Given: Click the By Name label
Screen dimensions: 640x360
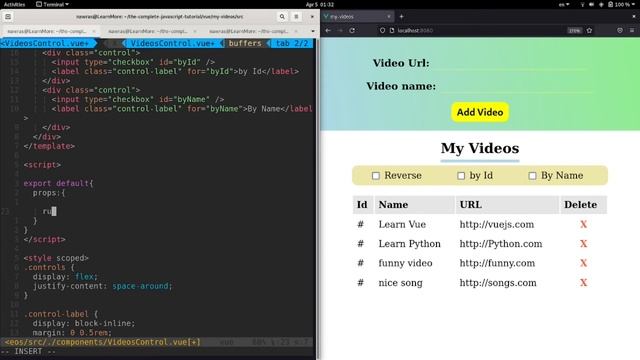Looking at the screenshot, I should click(562, 176).
